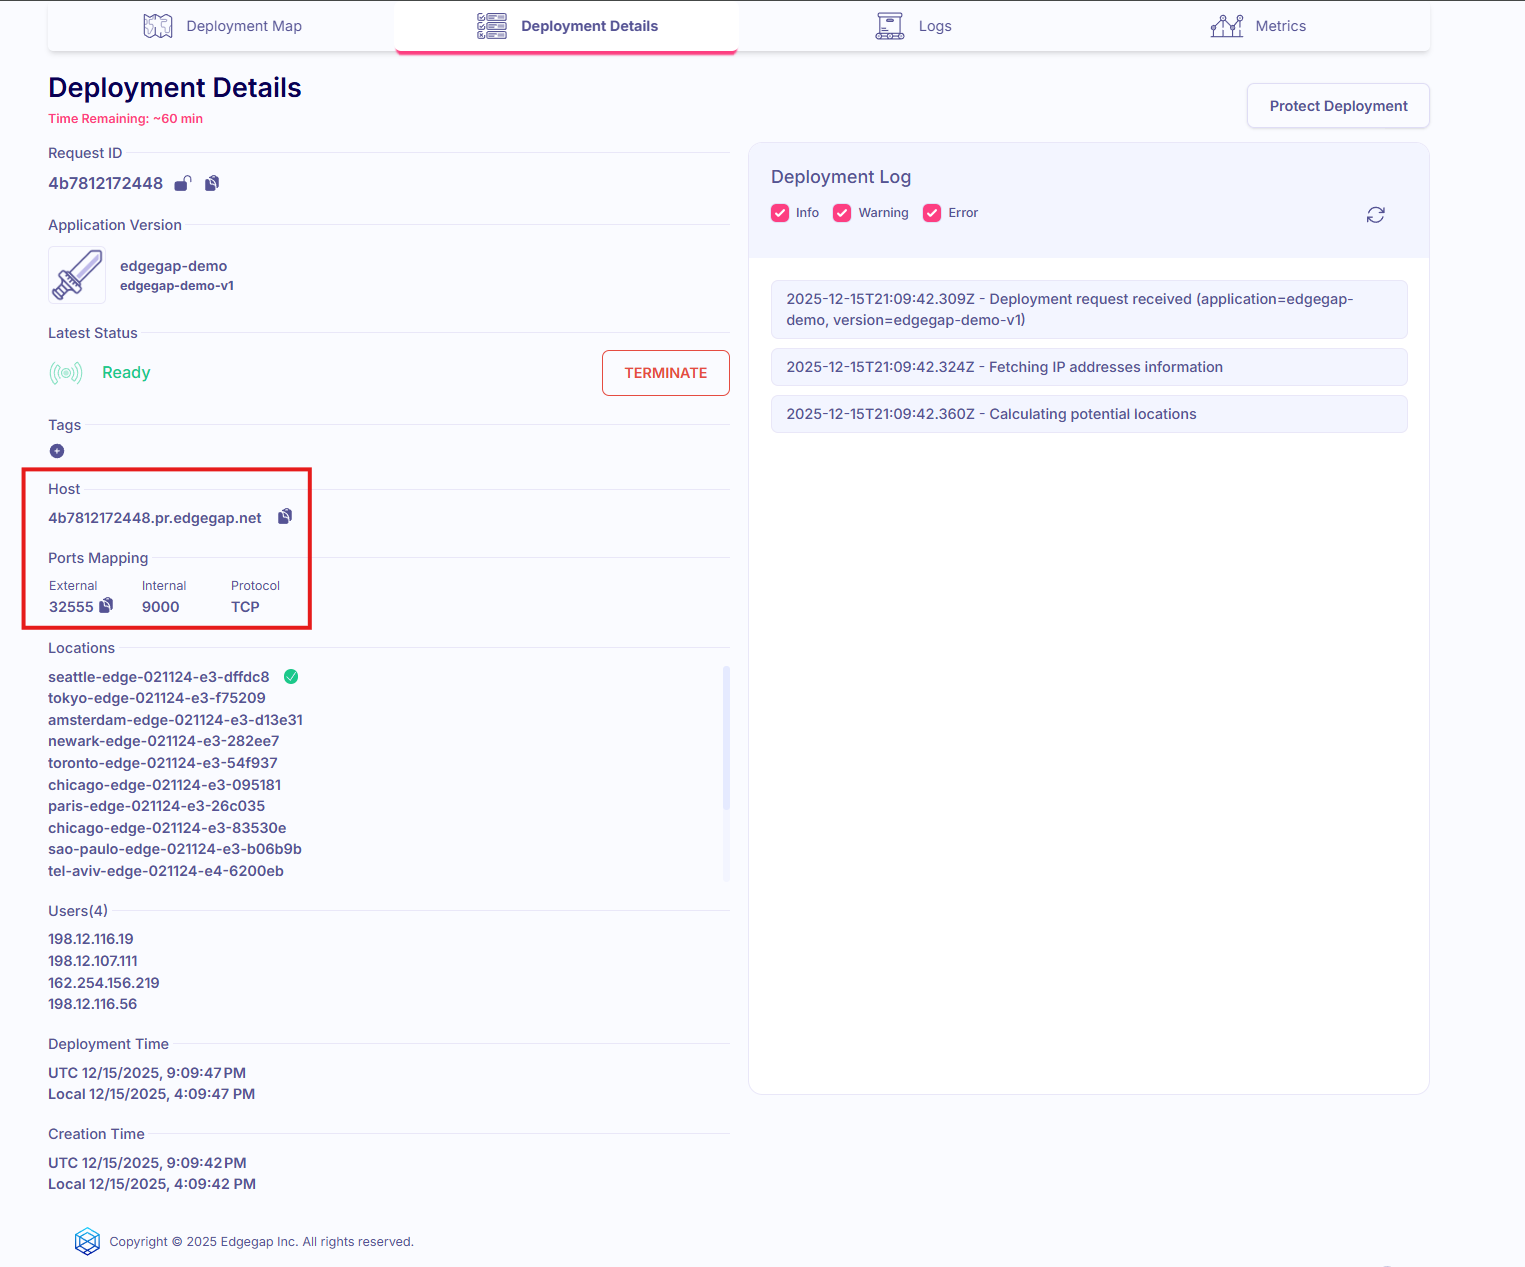
Task: Click the Ready status broadcast icon
Action: pos(66,373)
